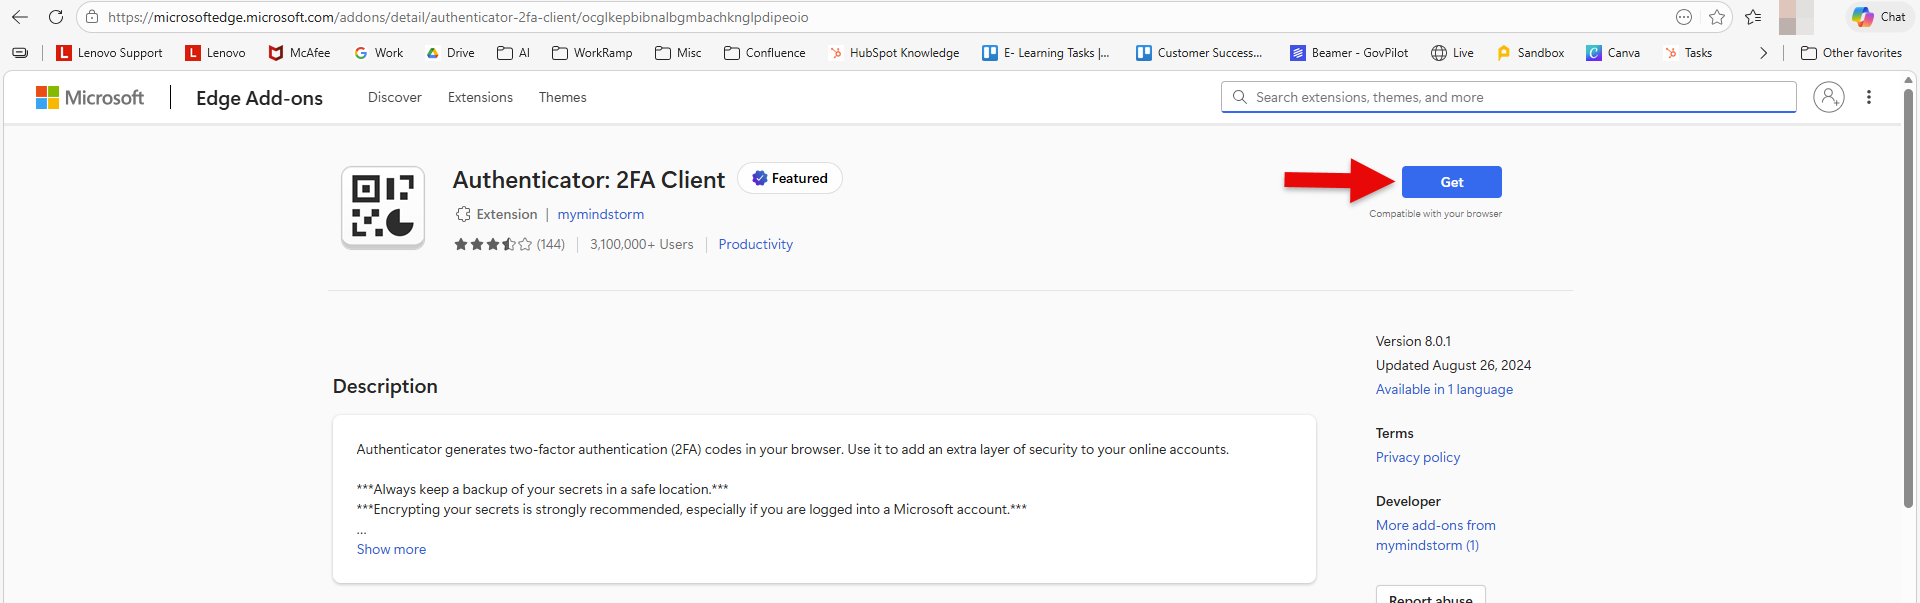The image size is (1920, 603).
Task: Open the WorkRamp favorites folder
Action: (x=592, y=53)
